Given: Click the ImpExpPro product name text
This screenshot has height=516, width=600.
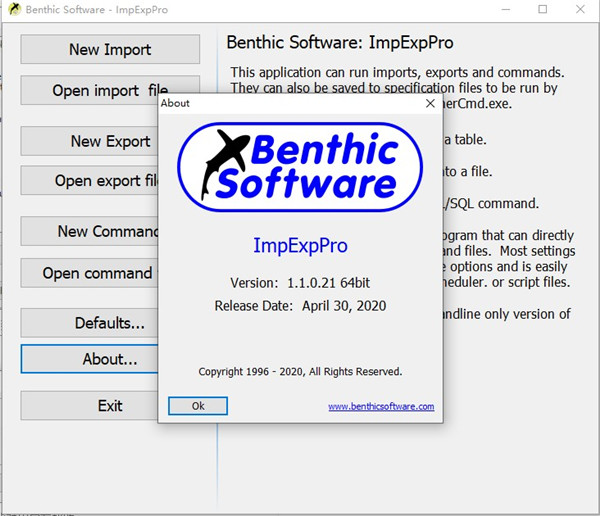Looking at the screenshot, I should [x=300, y=245].
